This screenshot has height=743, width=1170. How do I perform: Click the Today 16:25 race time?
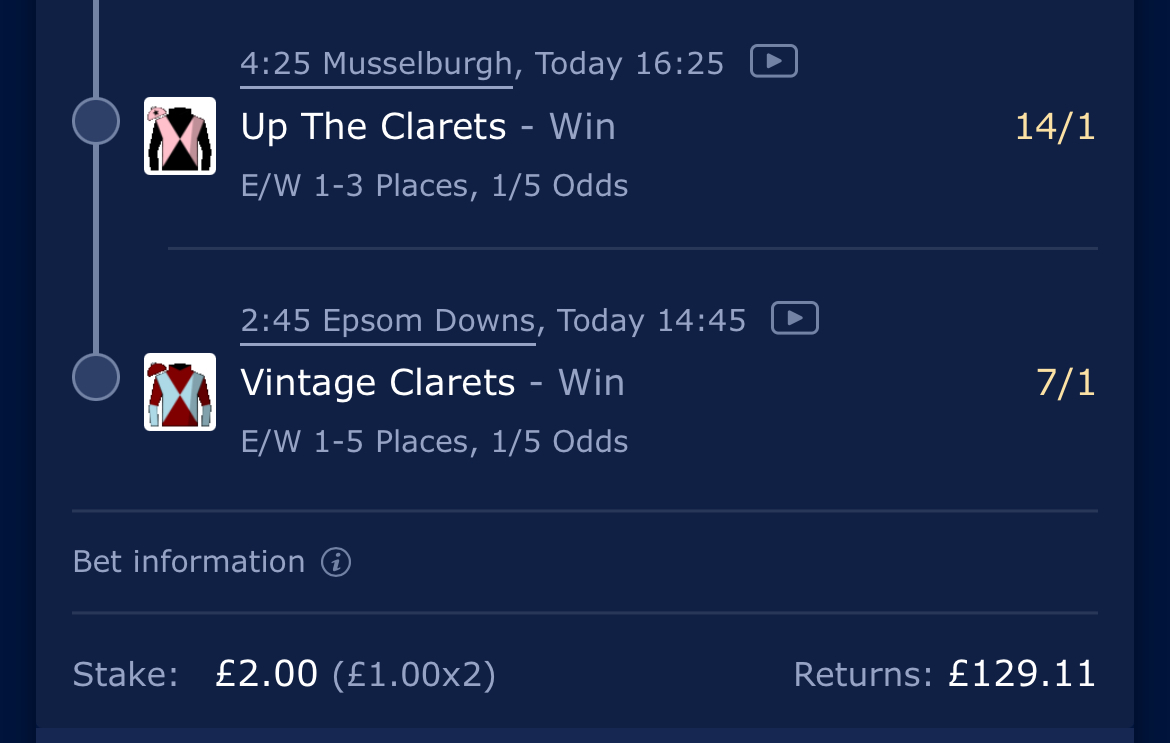pyautogui.click(x=629, y=64)
